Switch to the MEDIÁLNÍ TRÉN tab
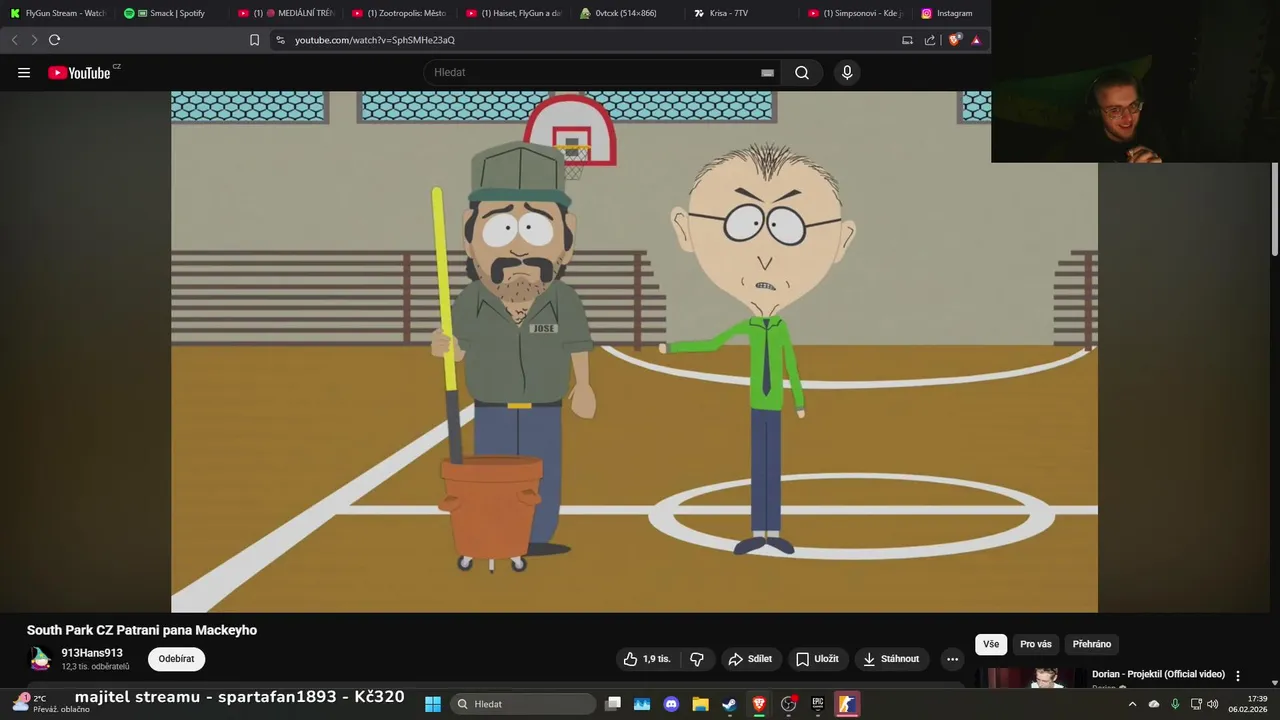 (x=286, y=13)
